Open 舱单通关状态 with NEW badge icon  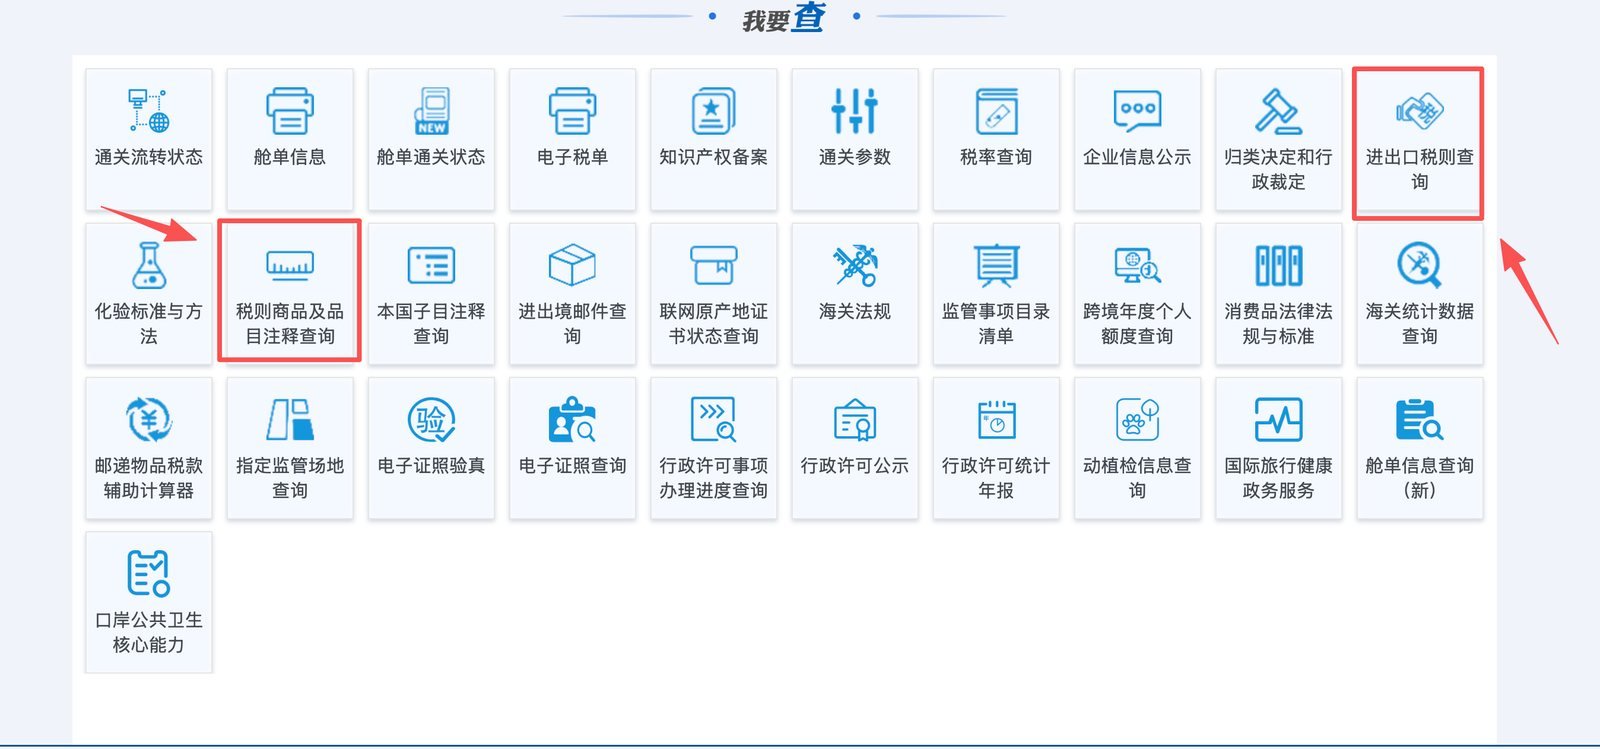(432, 111)
